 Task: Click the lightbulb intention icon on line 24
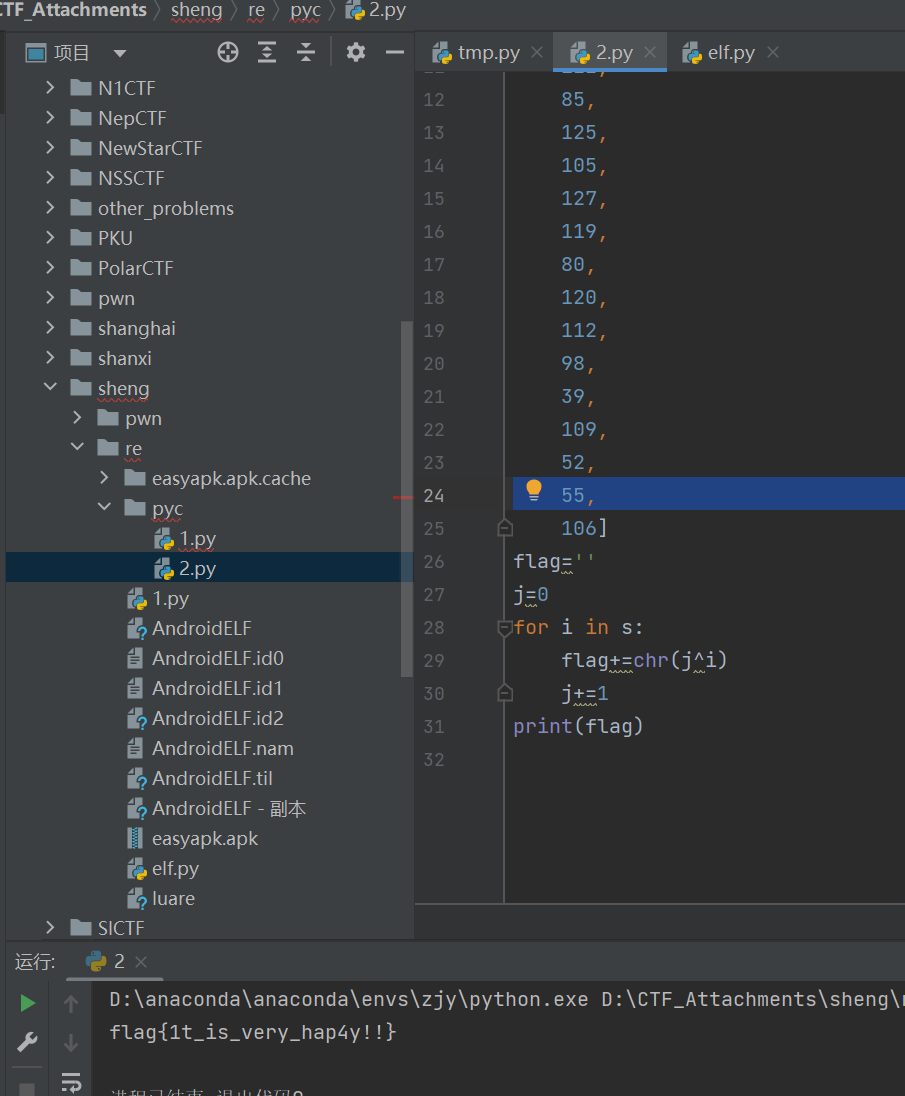click(534, 490)
